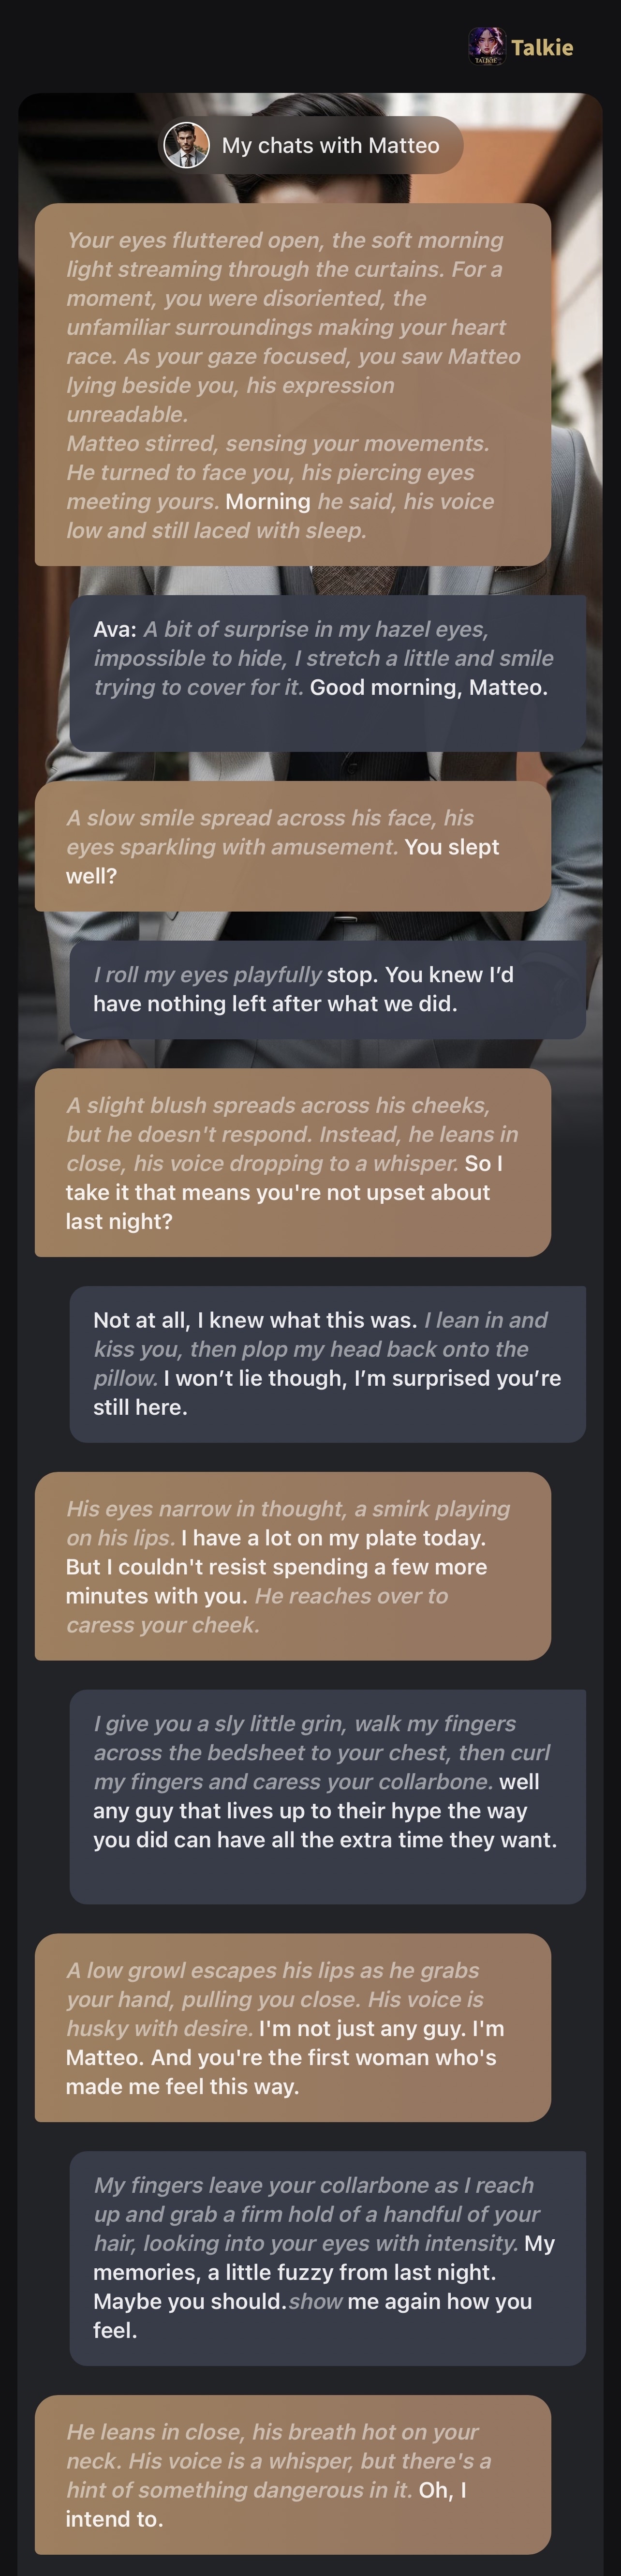This screenshot has width=621, height=2576.
Task: Tap the "My chats with Matteo" title
Action: 330,146
